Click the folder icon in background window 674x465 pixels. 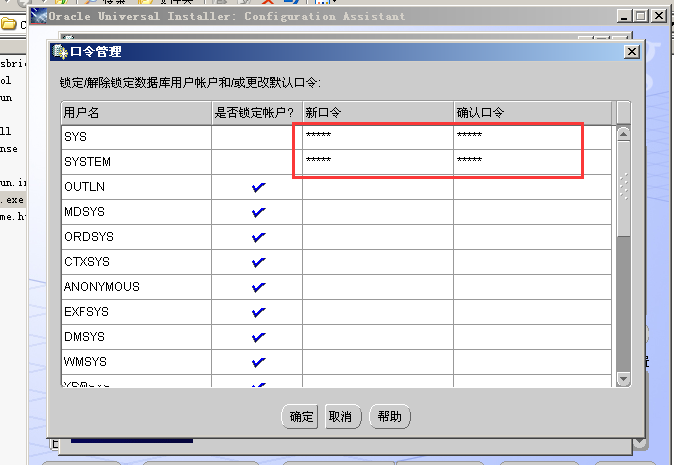(9, 24)
